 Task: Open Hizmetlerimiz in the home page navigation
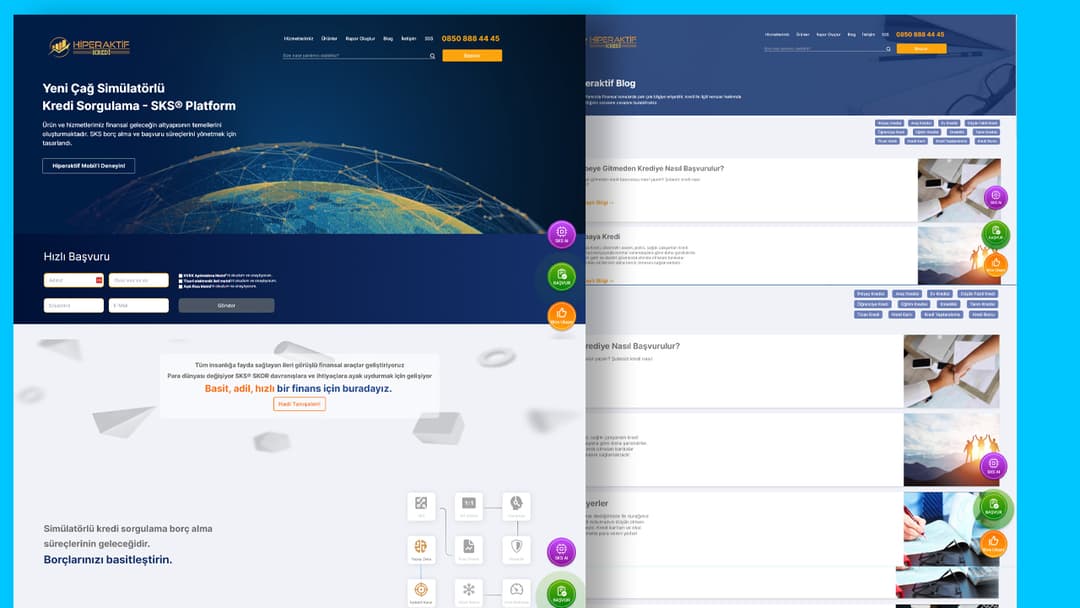tap(298, 39)
